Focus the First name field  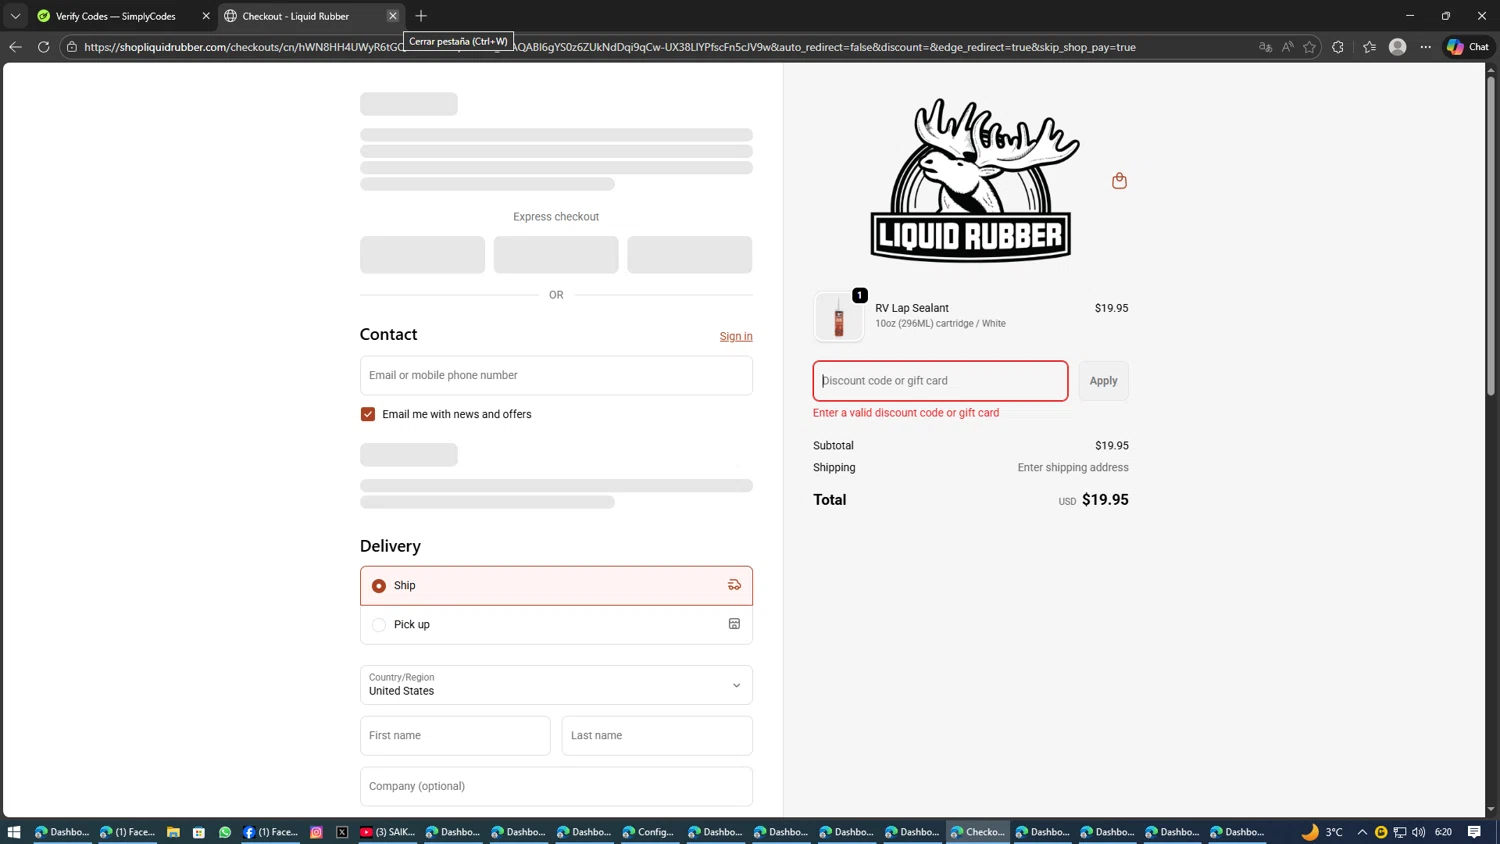[x=455, y=736]
